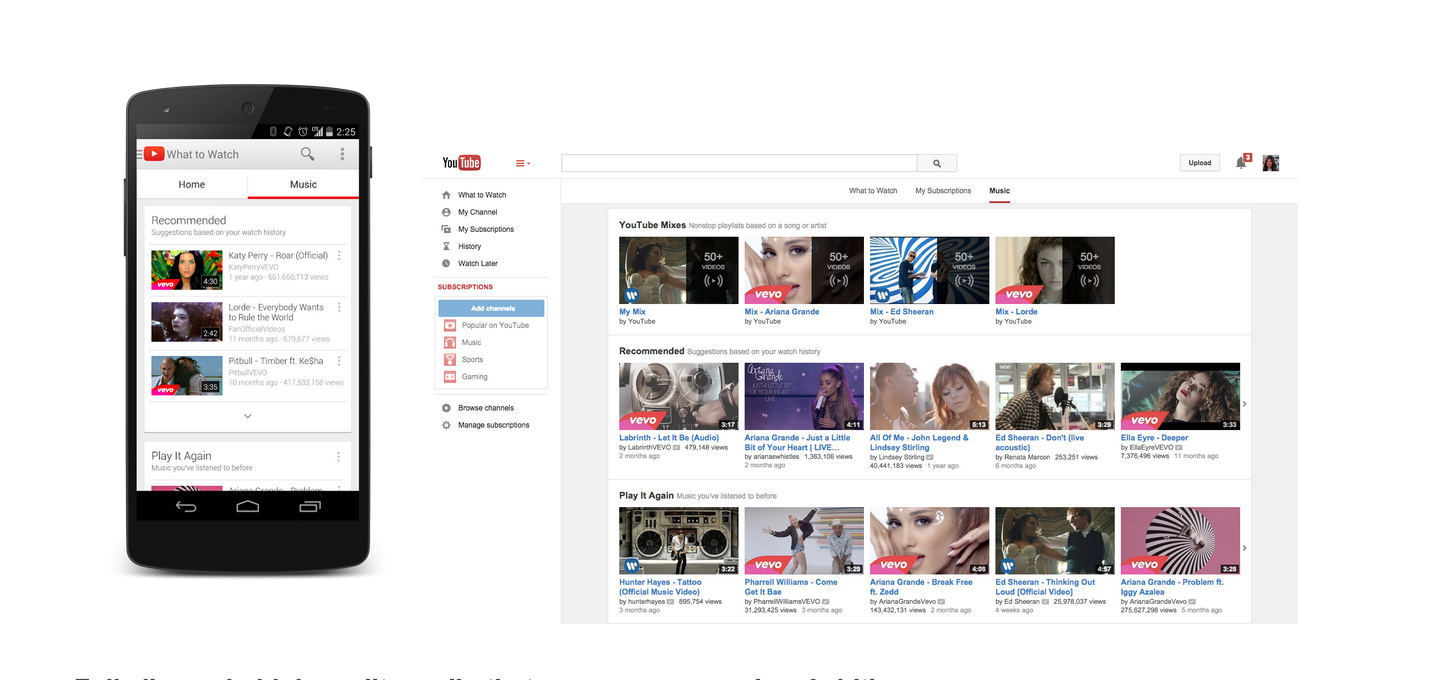
Task: Select the Music tab on desktop
Action: [x=999, y=190]
